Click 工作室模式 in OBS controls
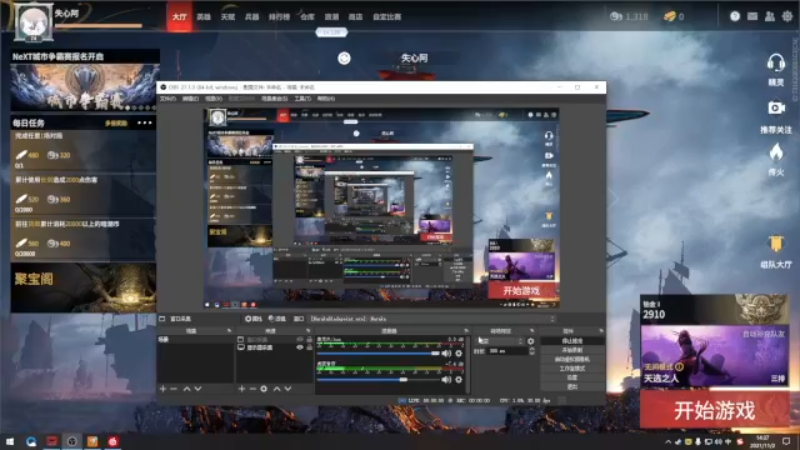This screenshot has width=800, height=450. 572,368
